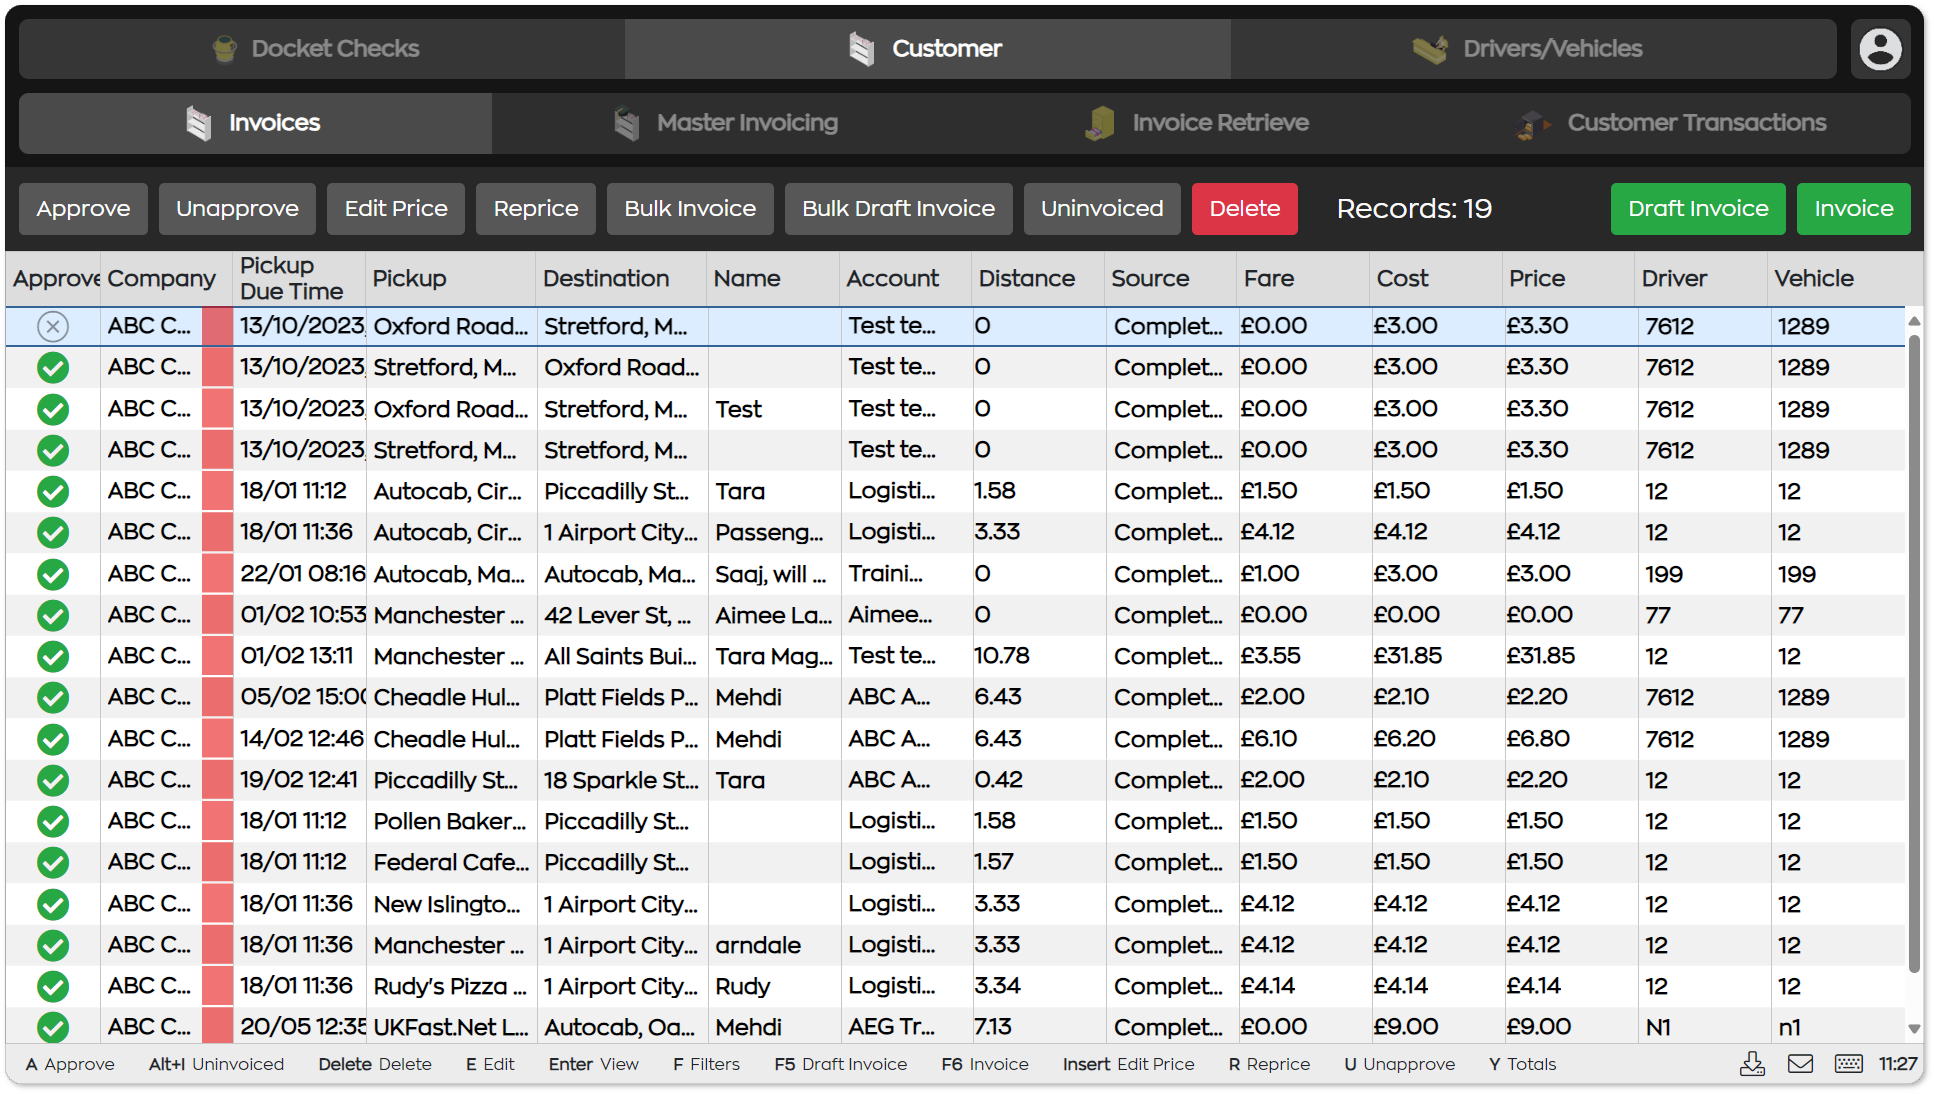Toggle approval tick for 05/02 15:00 row

click(53, 697)
